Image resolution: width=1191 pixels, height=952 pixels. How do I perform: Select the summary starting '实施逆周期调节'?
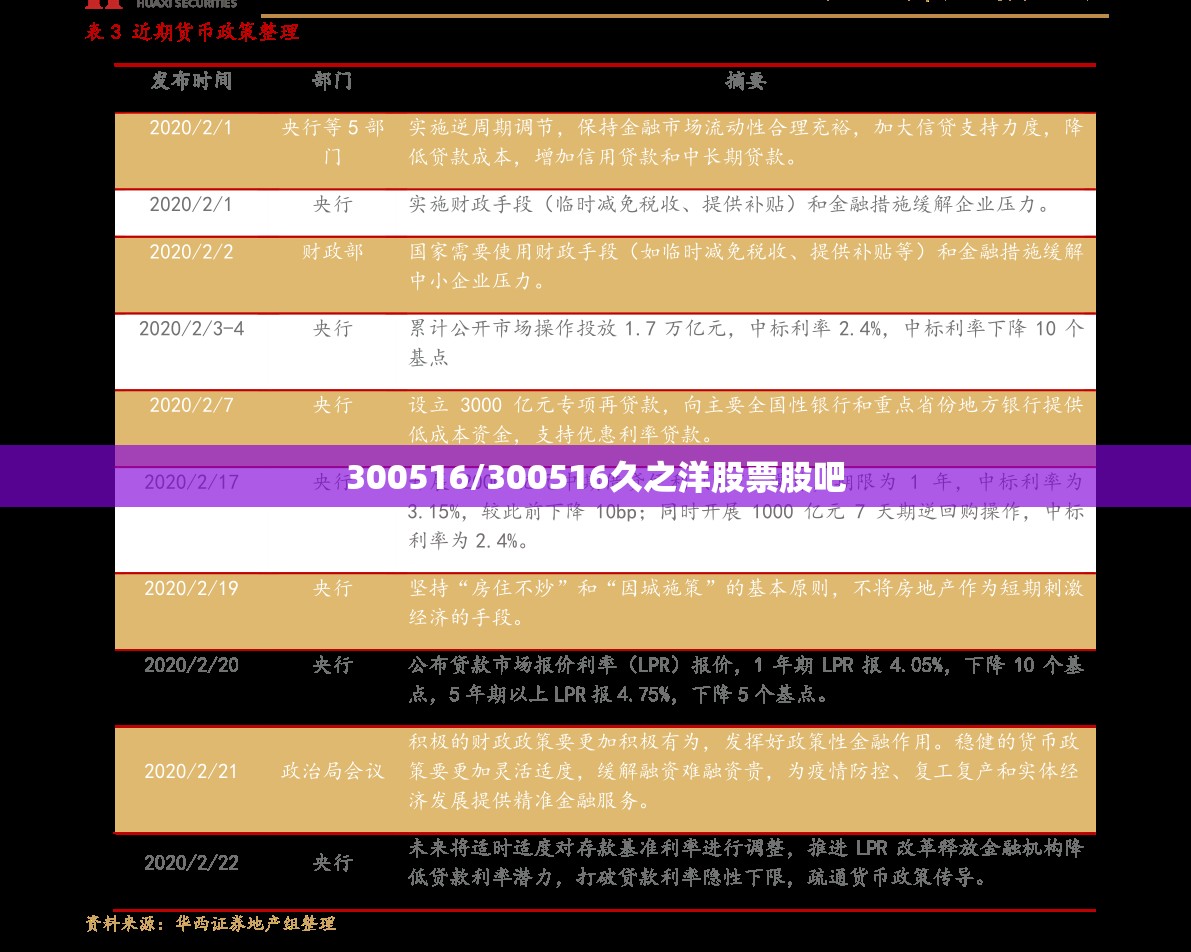click(745, 142)
